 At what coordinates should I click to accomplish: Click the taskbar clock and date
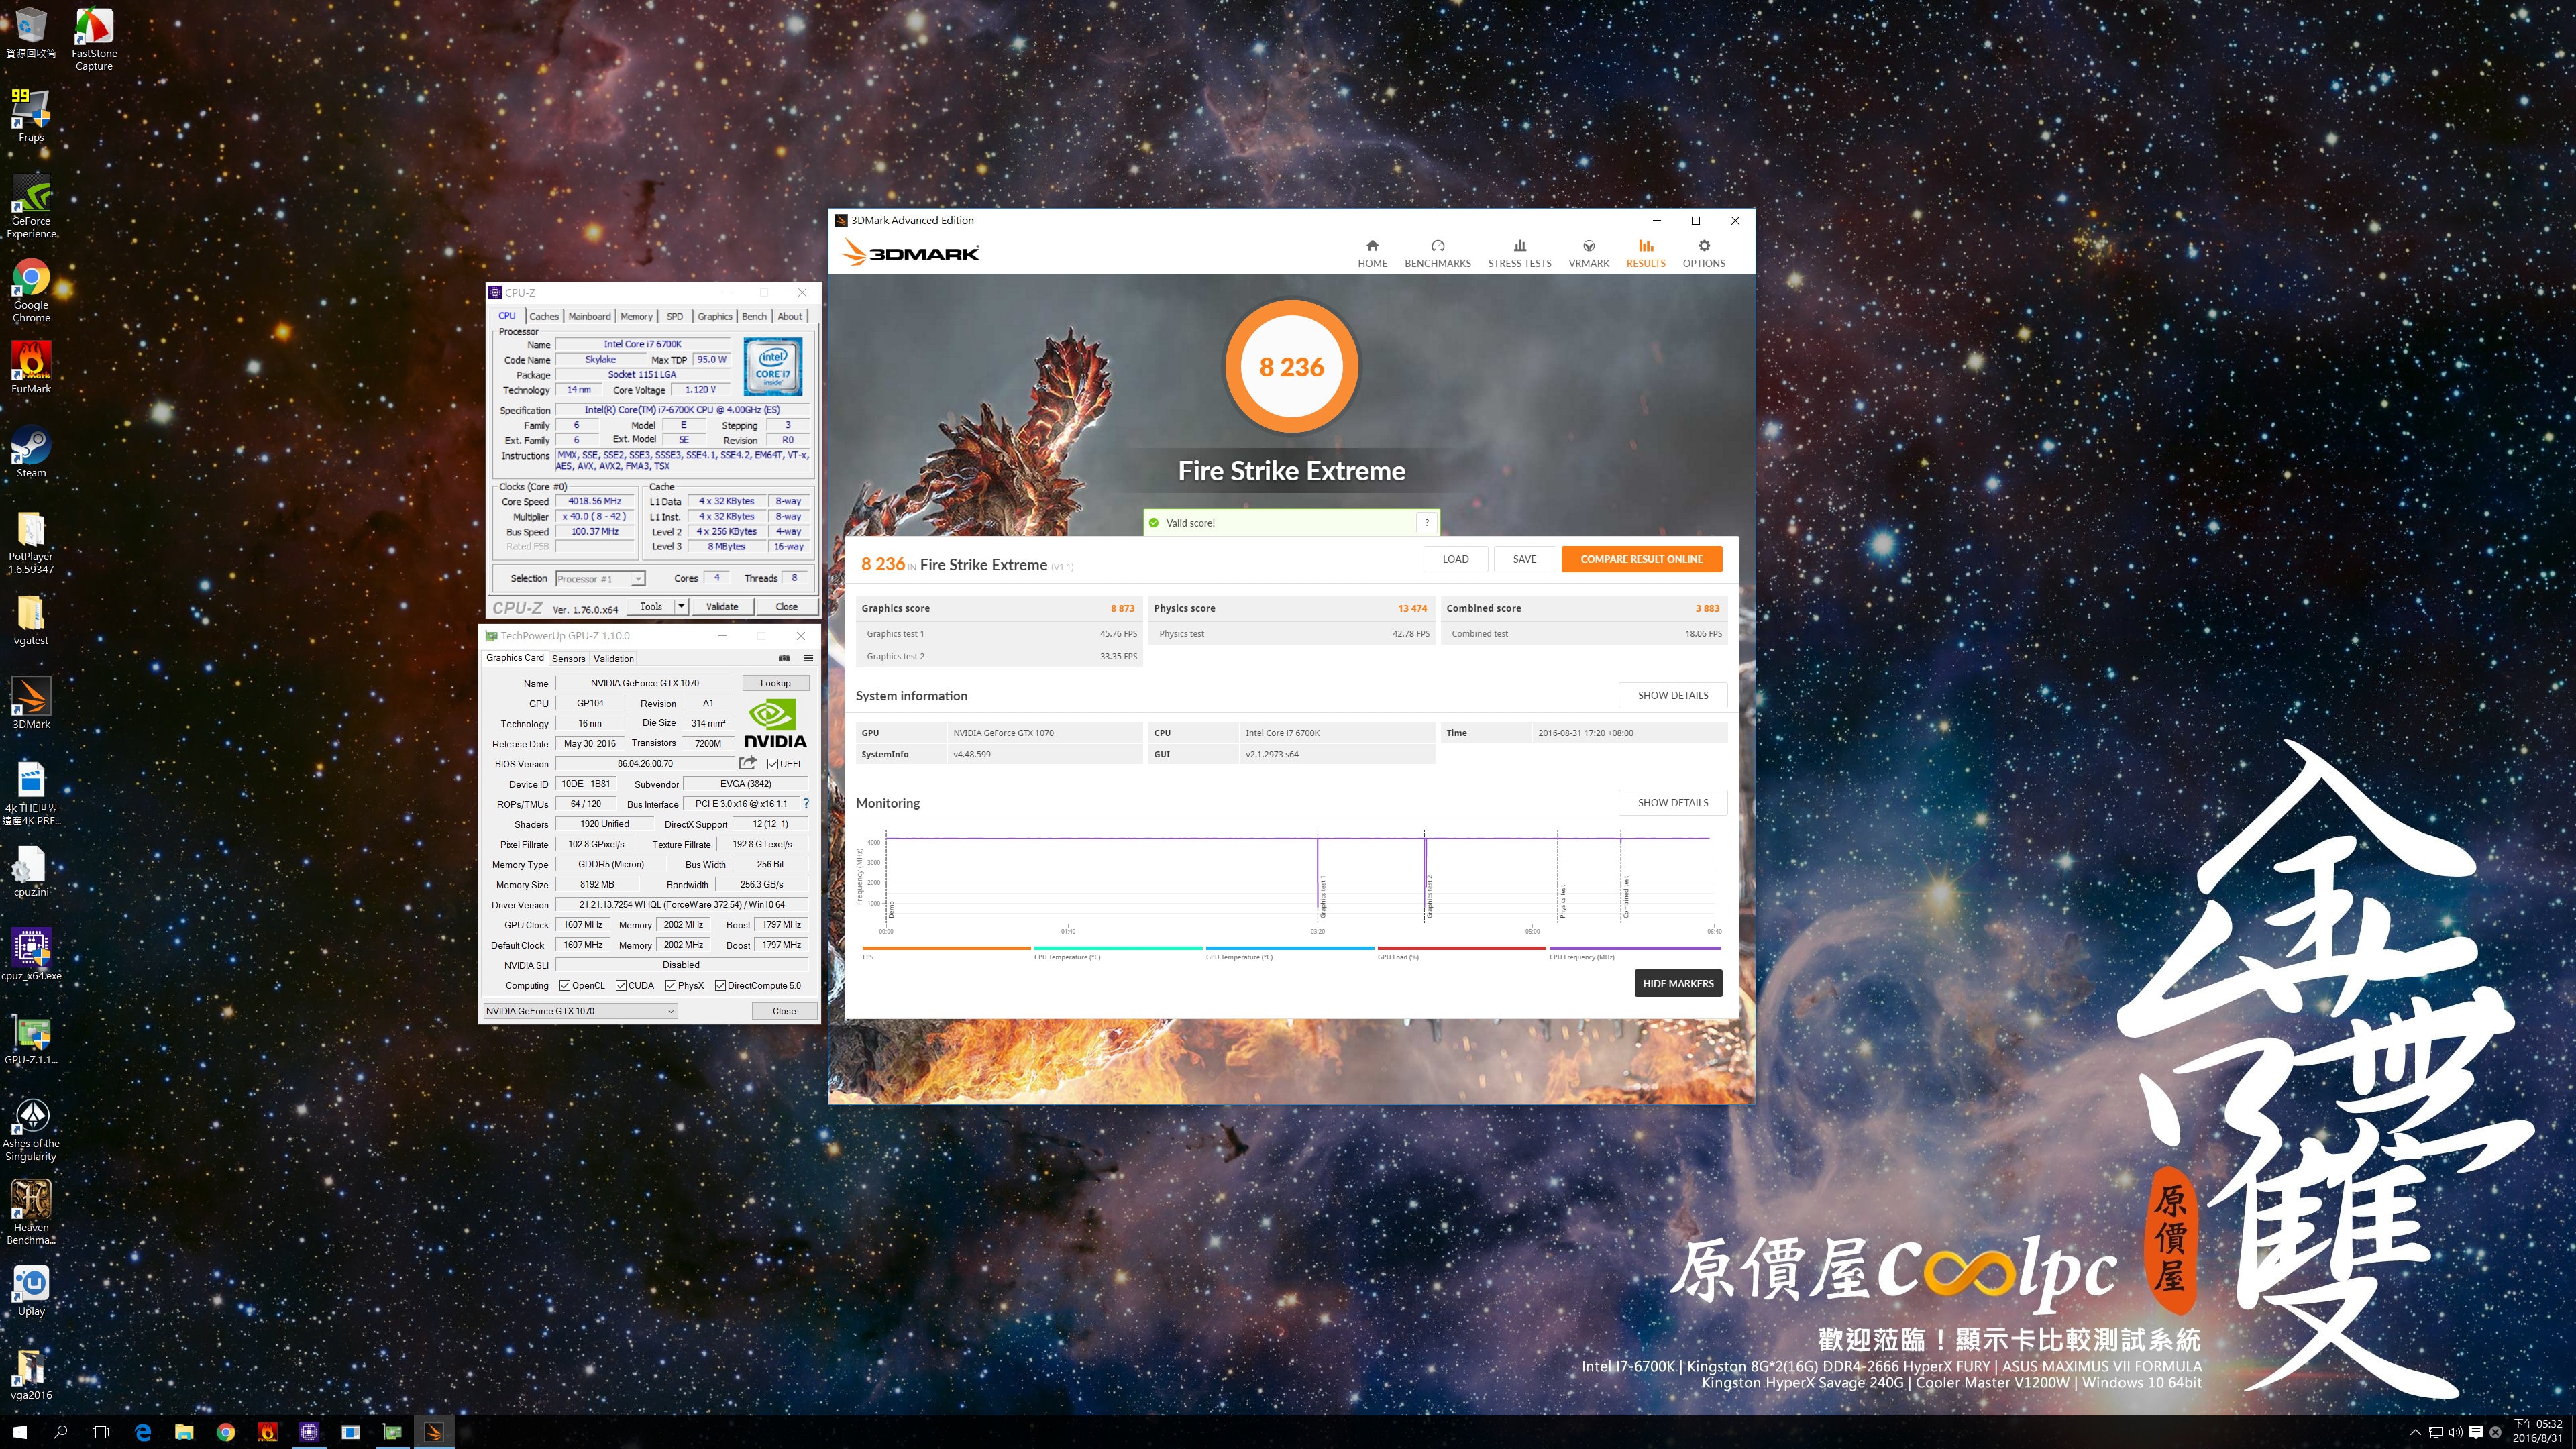2538,1431
